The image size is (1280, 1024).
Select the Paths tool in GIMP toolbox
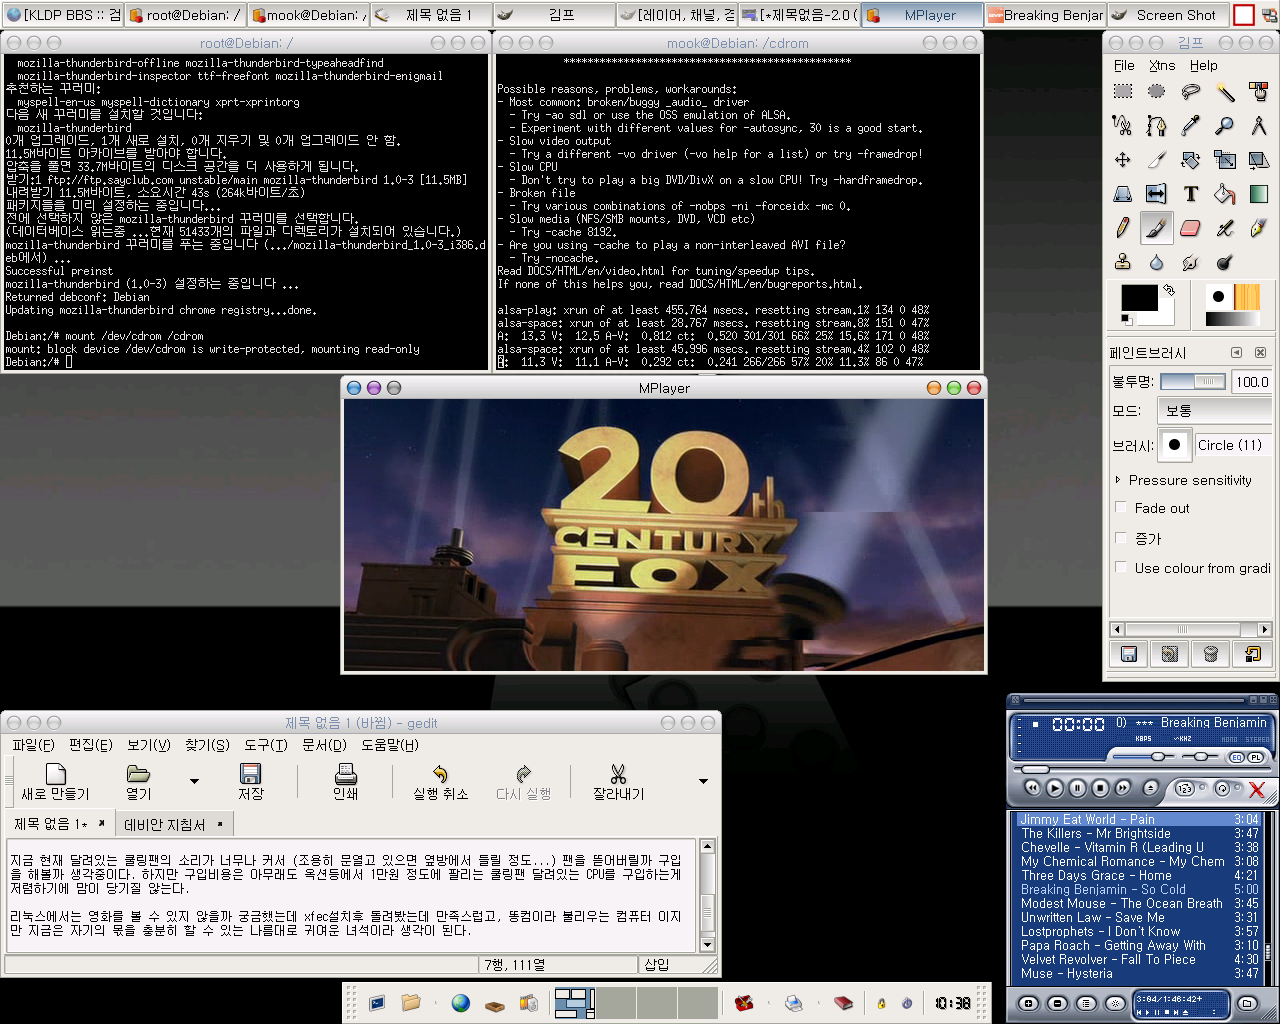(1157, 126)
